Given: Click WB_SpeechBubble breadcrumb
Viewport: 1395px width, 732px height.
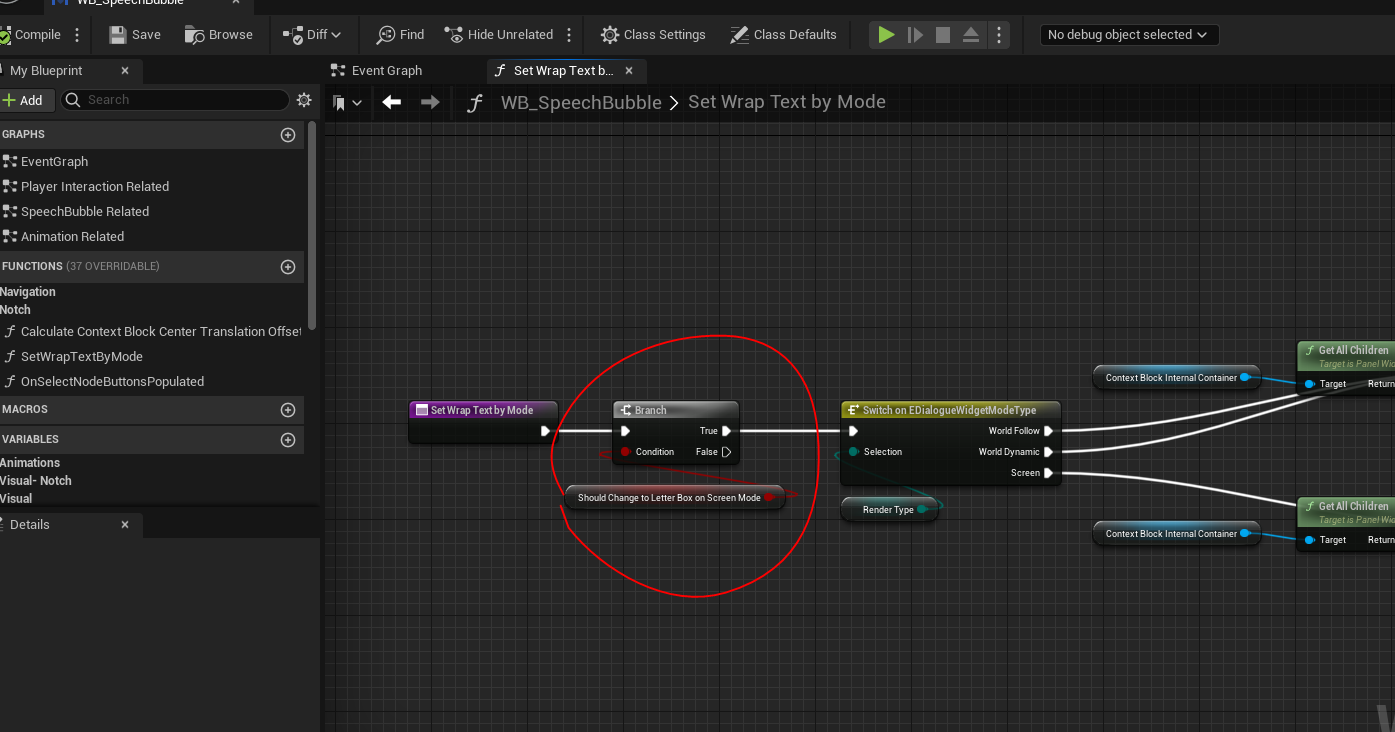Looking at the screenshot, I should [x=581, y=102].
